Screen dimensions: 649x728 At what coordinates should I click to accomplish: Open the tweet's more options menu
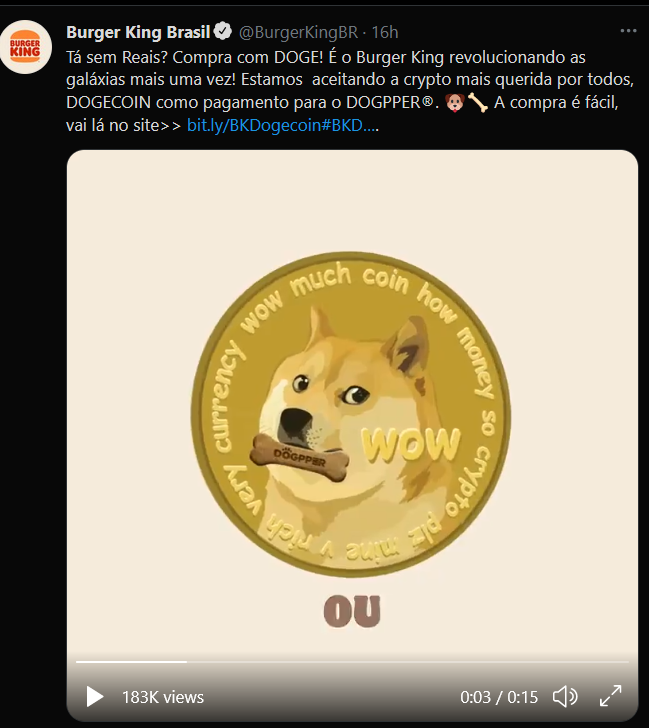pyautogui.click(x=628, y=31)
